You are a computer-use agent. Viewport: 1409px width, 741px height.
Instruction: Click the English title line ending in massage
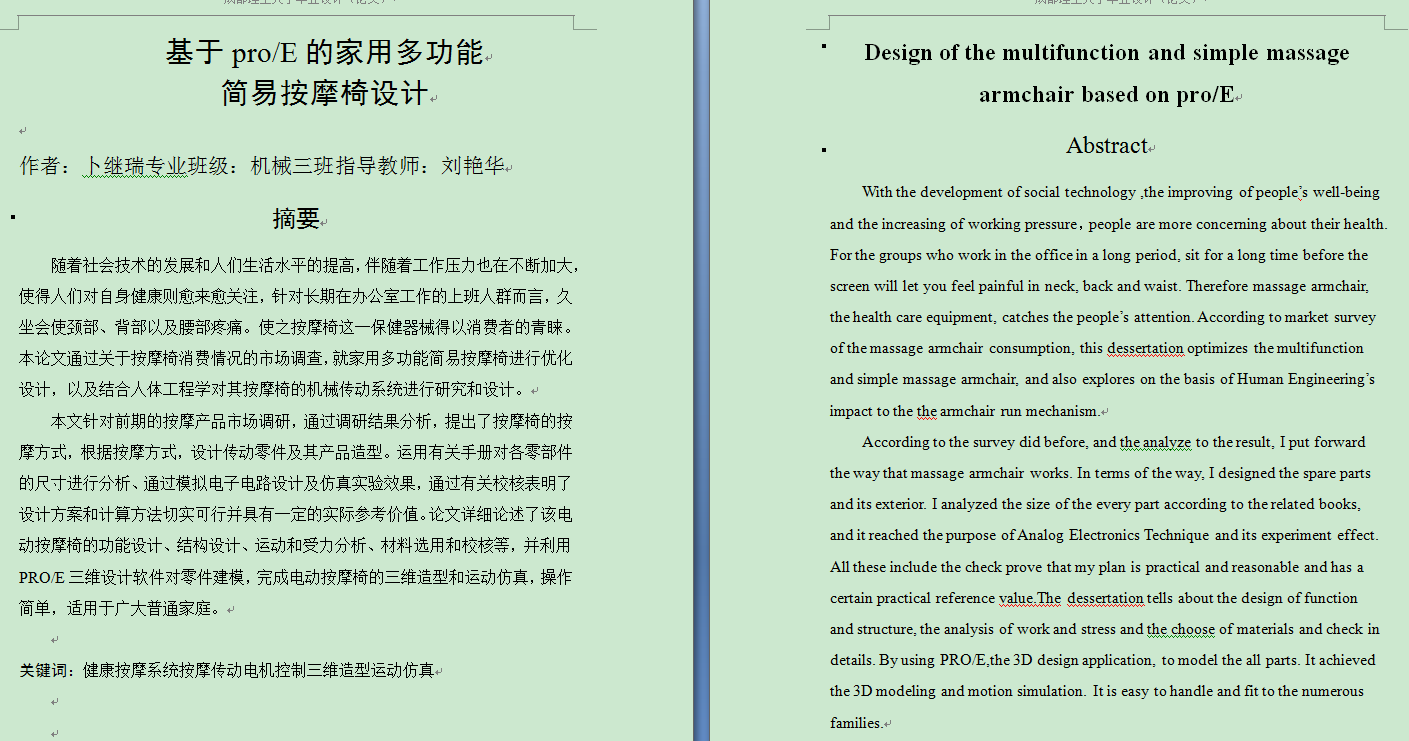(x=1106, y=52)
